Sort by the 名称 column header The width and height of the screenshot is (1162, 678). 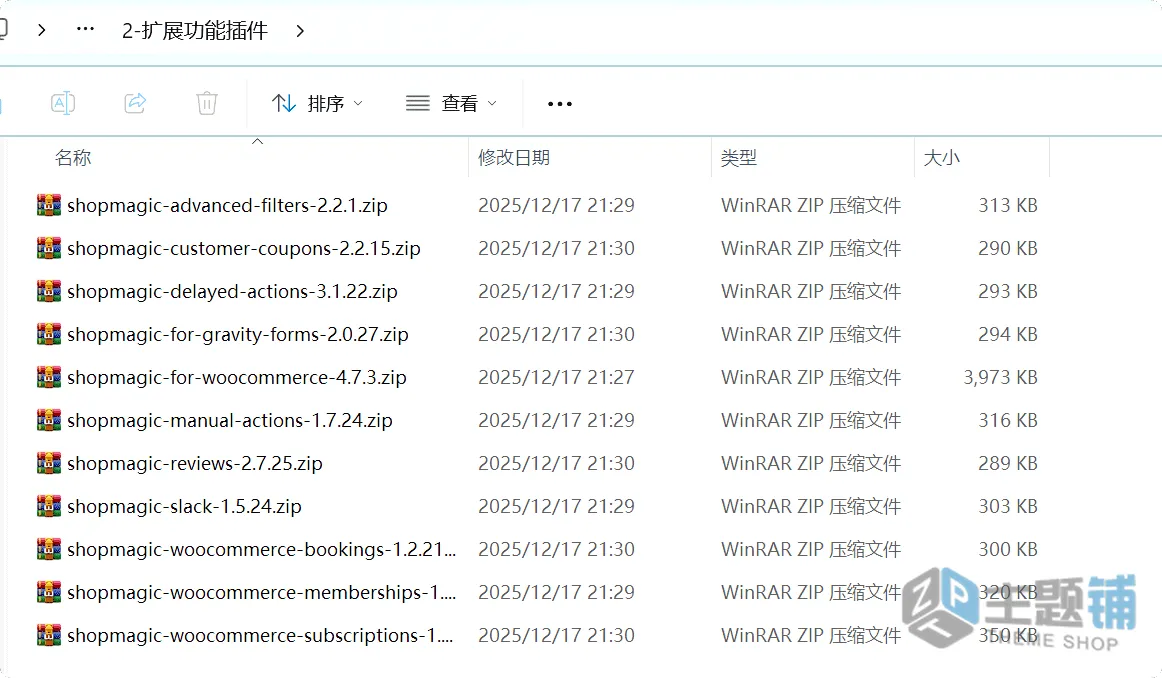click(73, 158)
